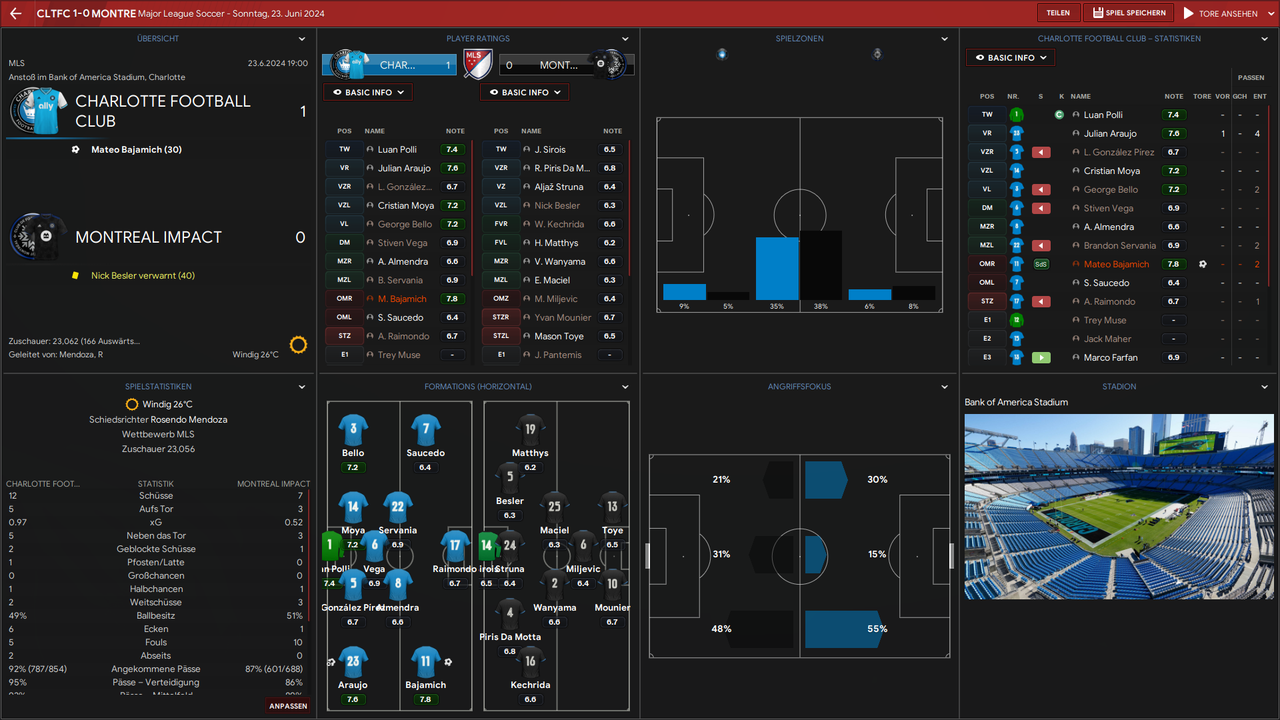Open the Charlotte Statistiken panel dropdown

pyautogui.click(x=1266, y=39)
